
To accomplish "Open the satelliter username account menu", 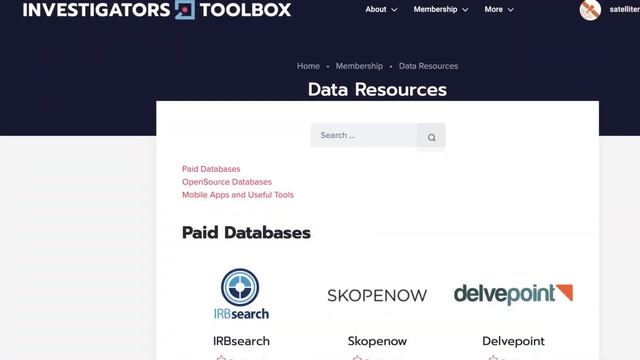I will 624,9.
